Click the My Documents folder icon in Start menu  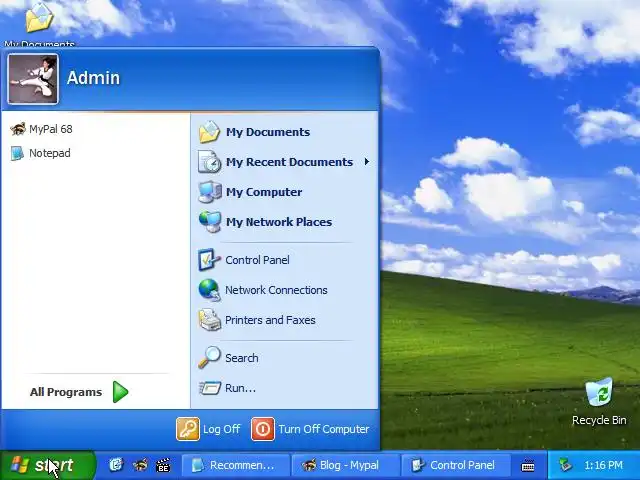(x=209, y=132)
